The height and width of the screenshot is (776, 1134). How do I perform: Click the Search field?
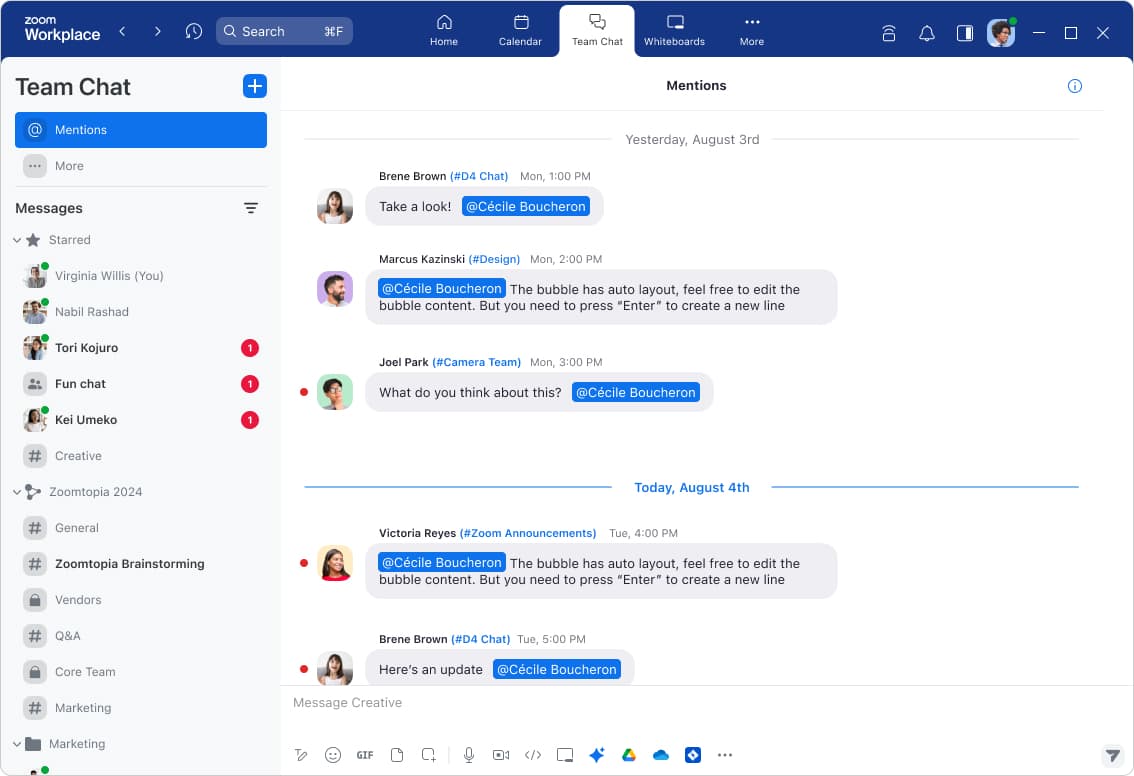click(x=284, y=31)
